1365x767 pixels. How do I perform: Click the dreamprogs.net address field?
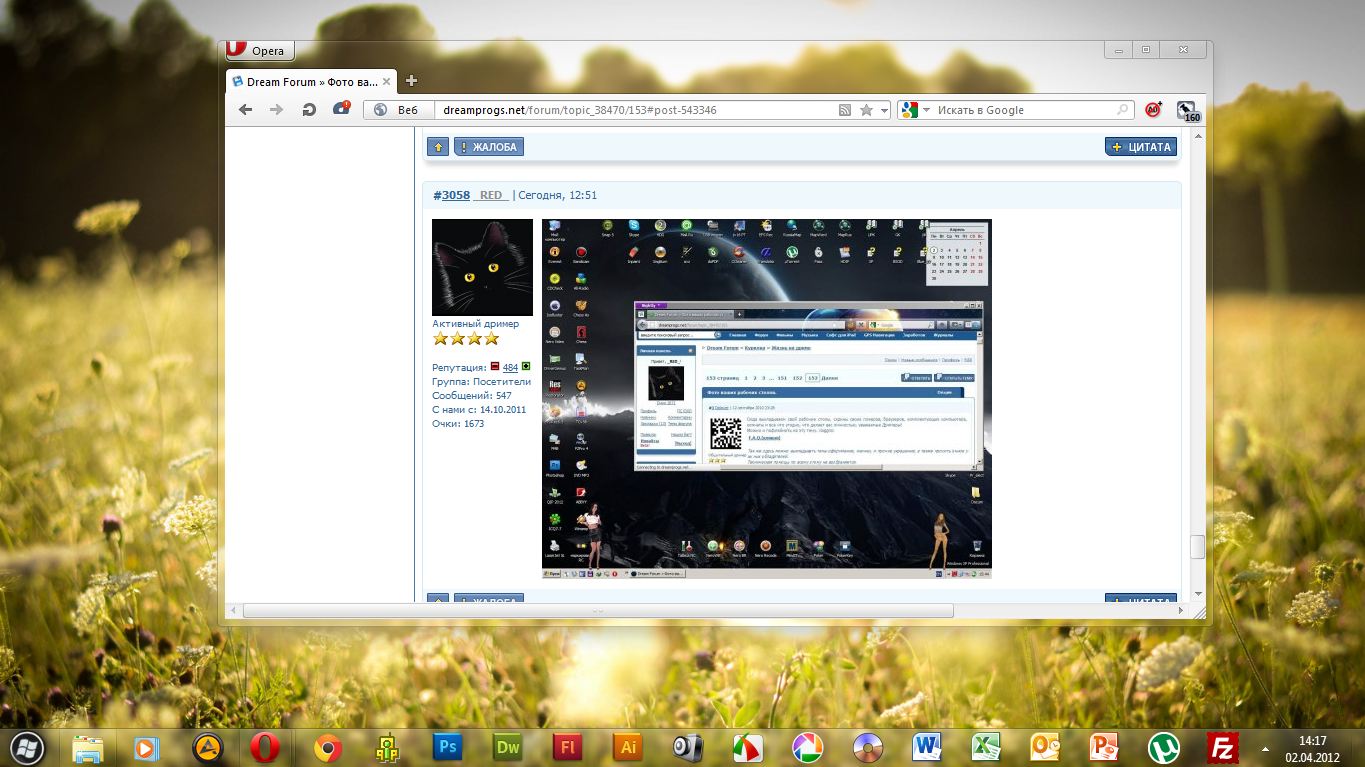(x=635, y=110)
